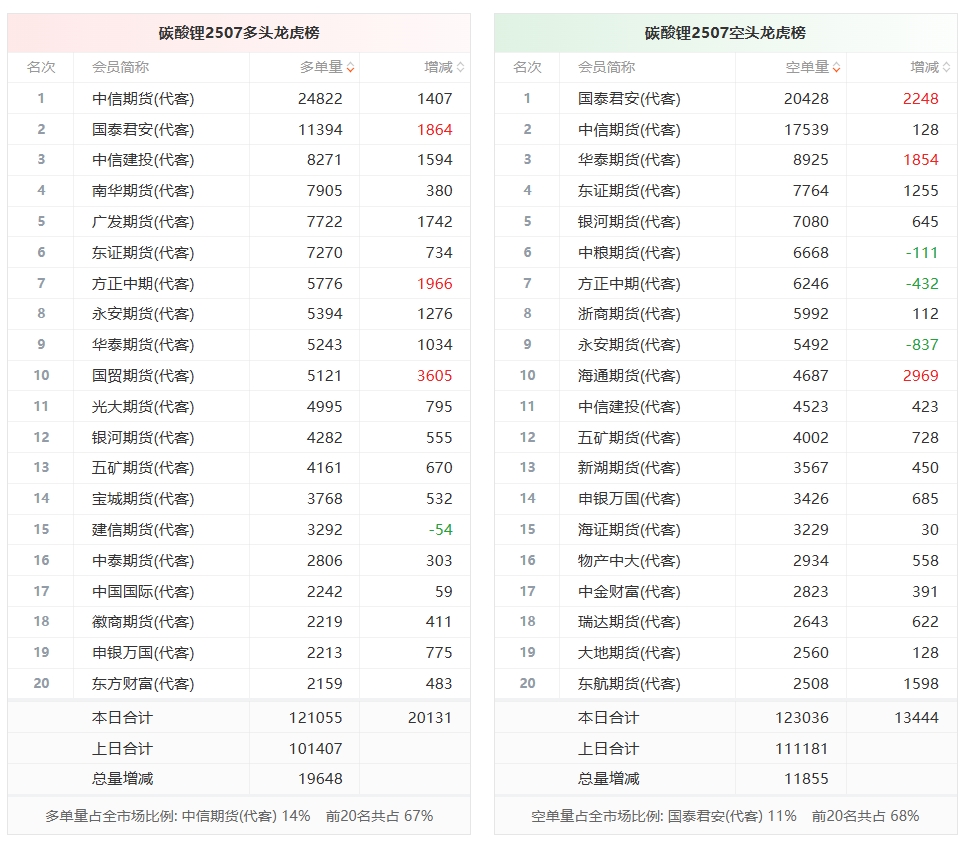The height and width of the screenshot is (841, 969).
Task: Click long total 121055
Action: 316,717
